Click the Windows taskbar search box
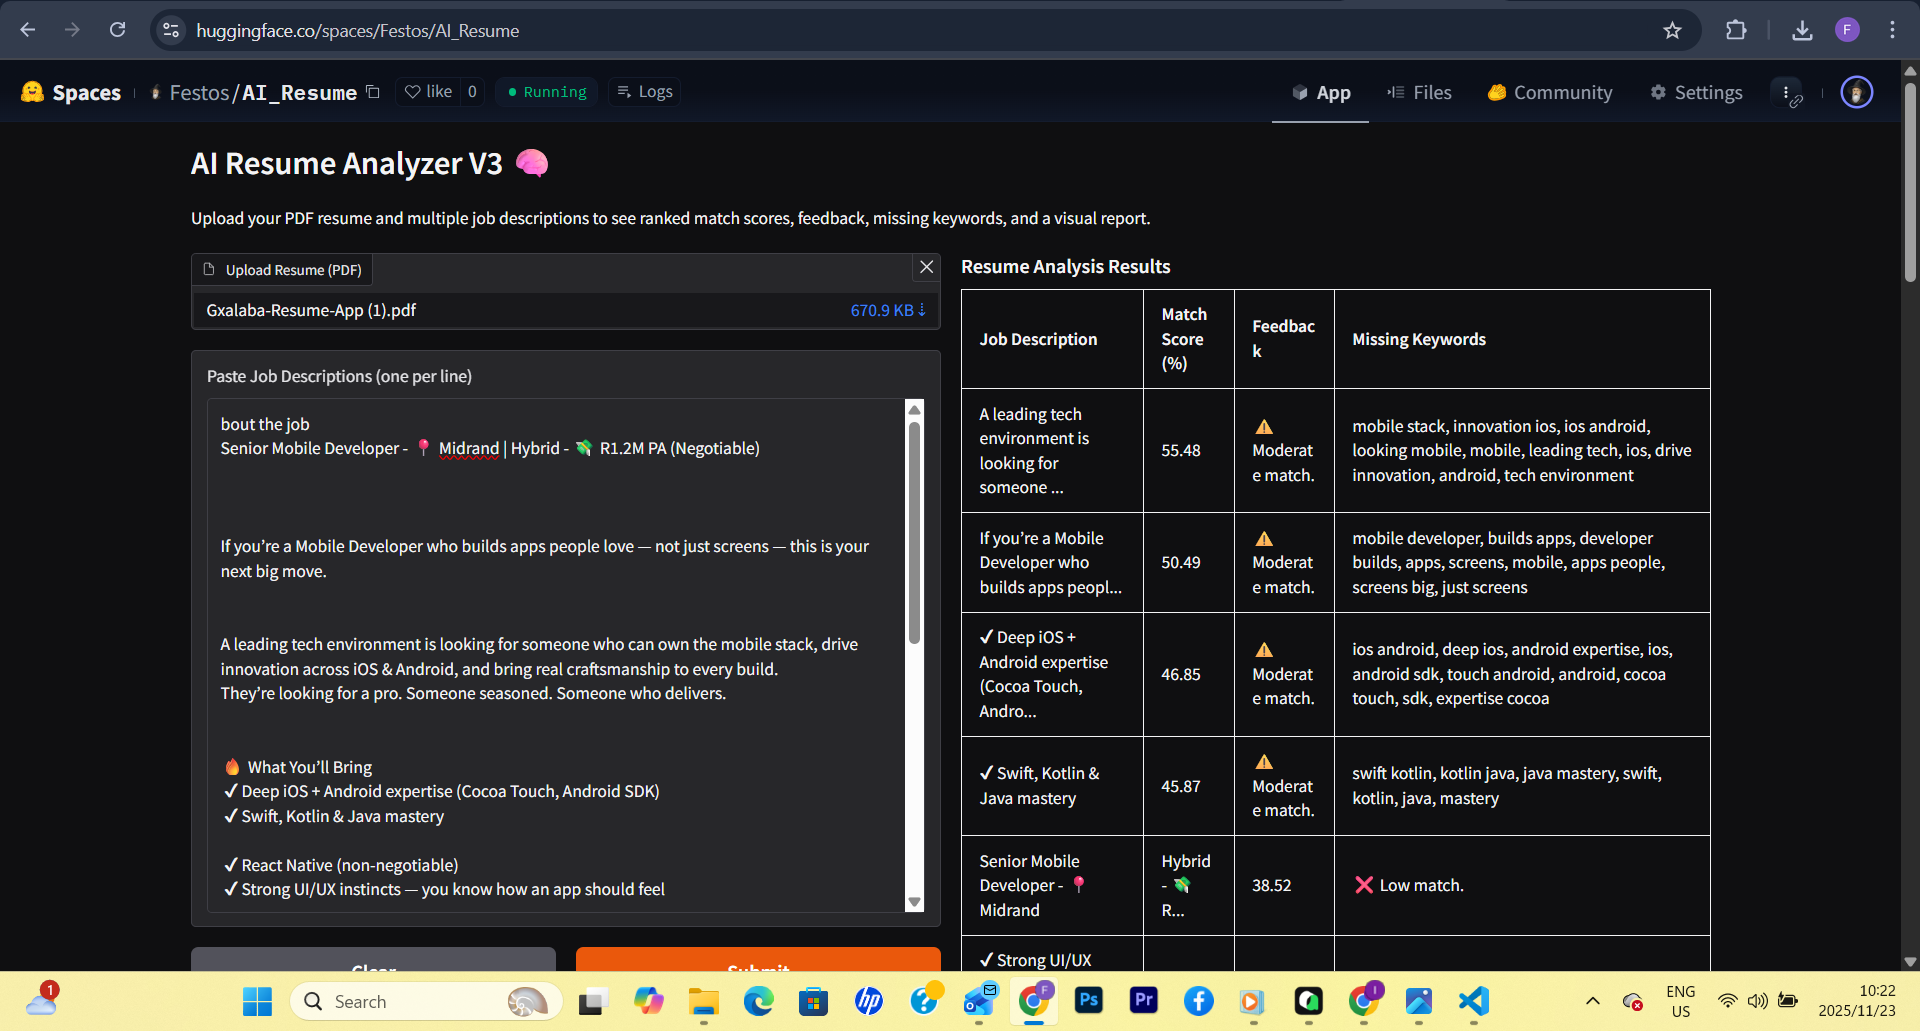 pos(425,1001)
